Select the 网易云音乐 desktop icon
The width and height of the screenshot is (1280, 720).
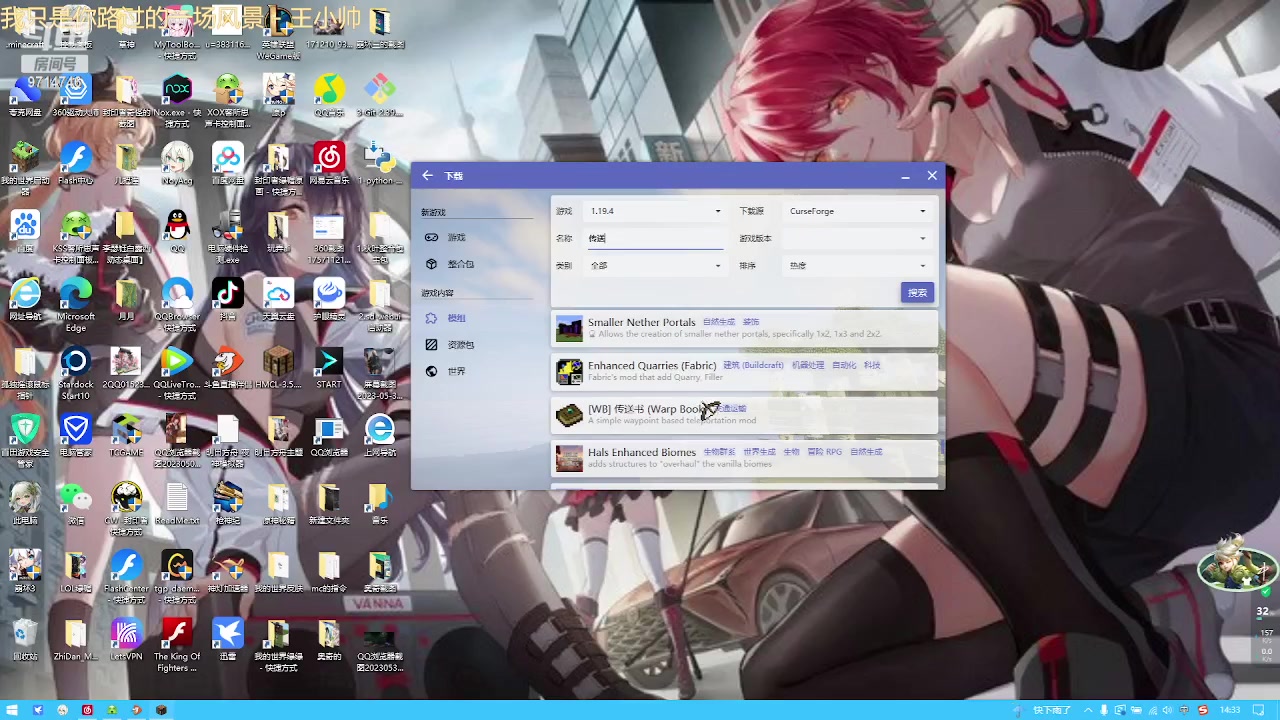point(329,165)
